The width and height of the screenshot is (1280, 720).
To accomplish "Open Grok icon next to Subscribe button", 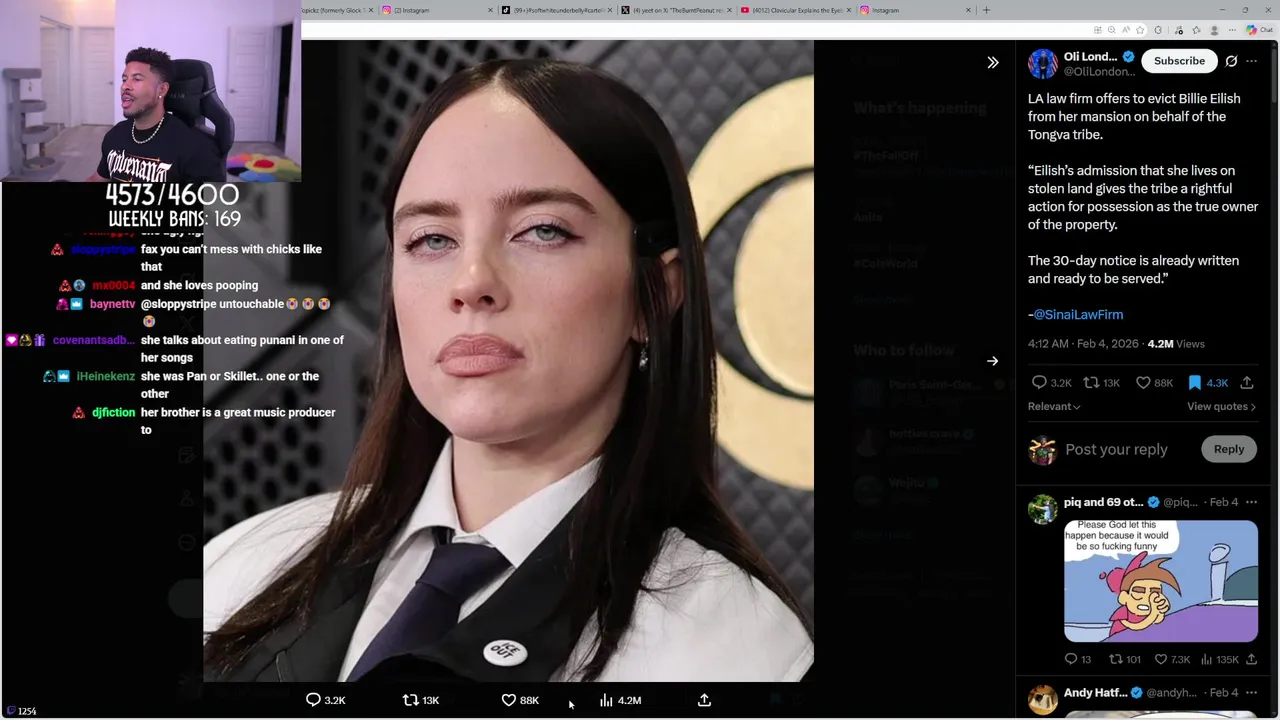I will (1231, 61).
